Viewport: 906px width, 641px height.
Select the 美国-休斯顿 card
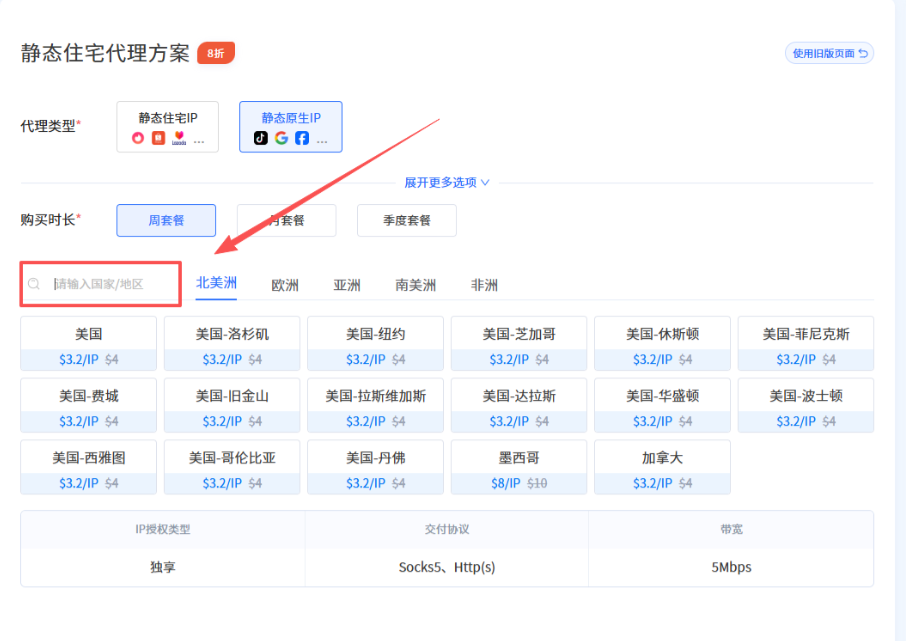click(662, 343)
